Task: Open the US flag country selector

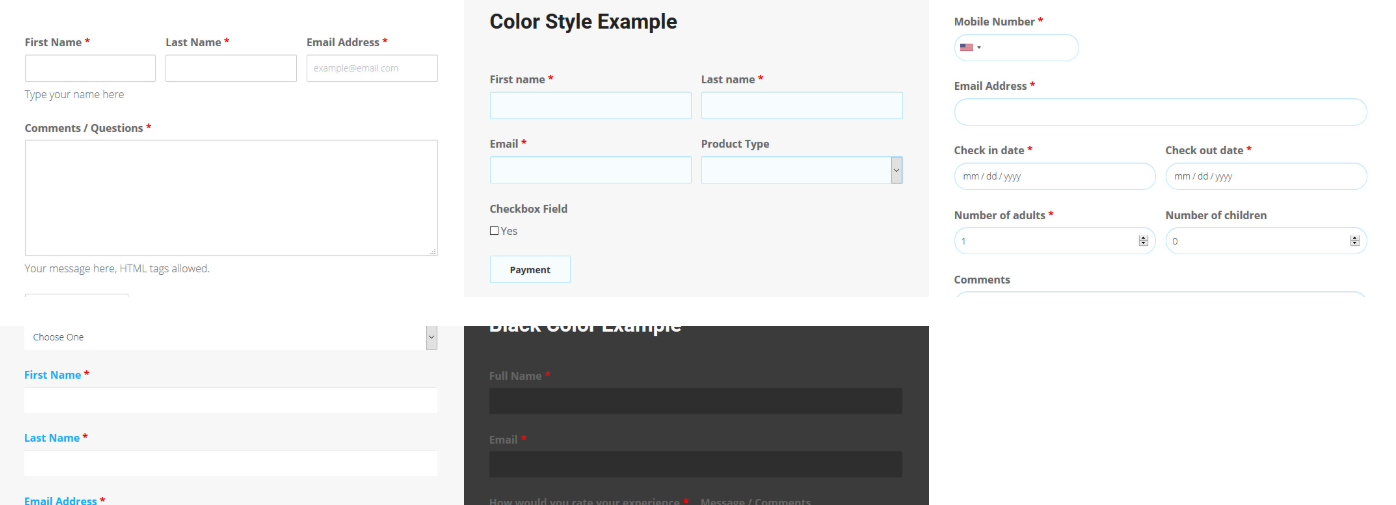Action: [970, 48]
